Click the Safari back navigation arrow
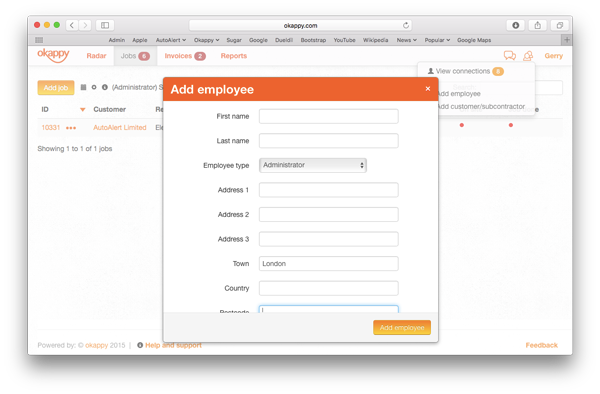The image size is (600, 394). click(72, 25)
